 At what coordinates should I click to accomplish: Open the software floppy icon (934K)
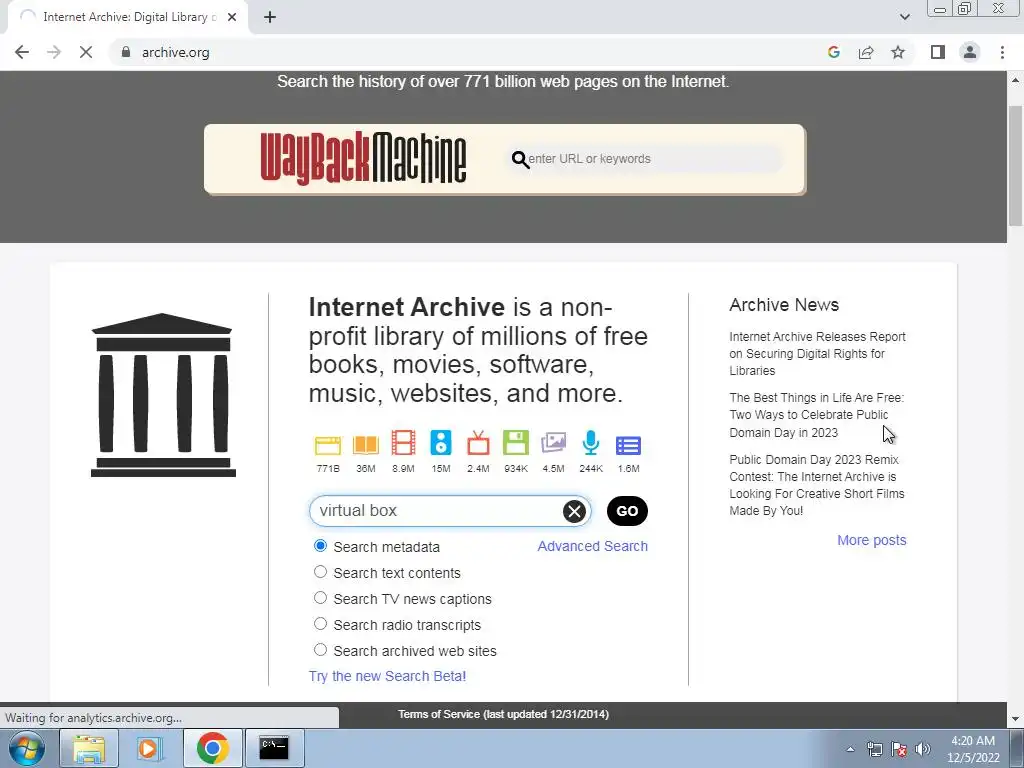[x=516, y=443]
